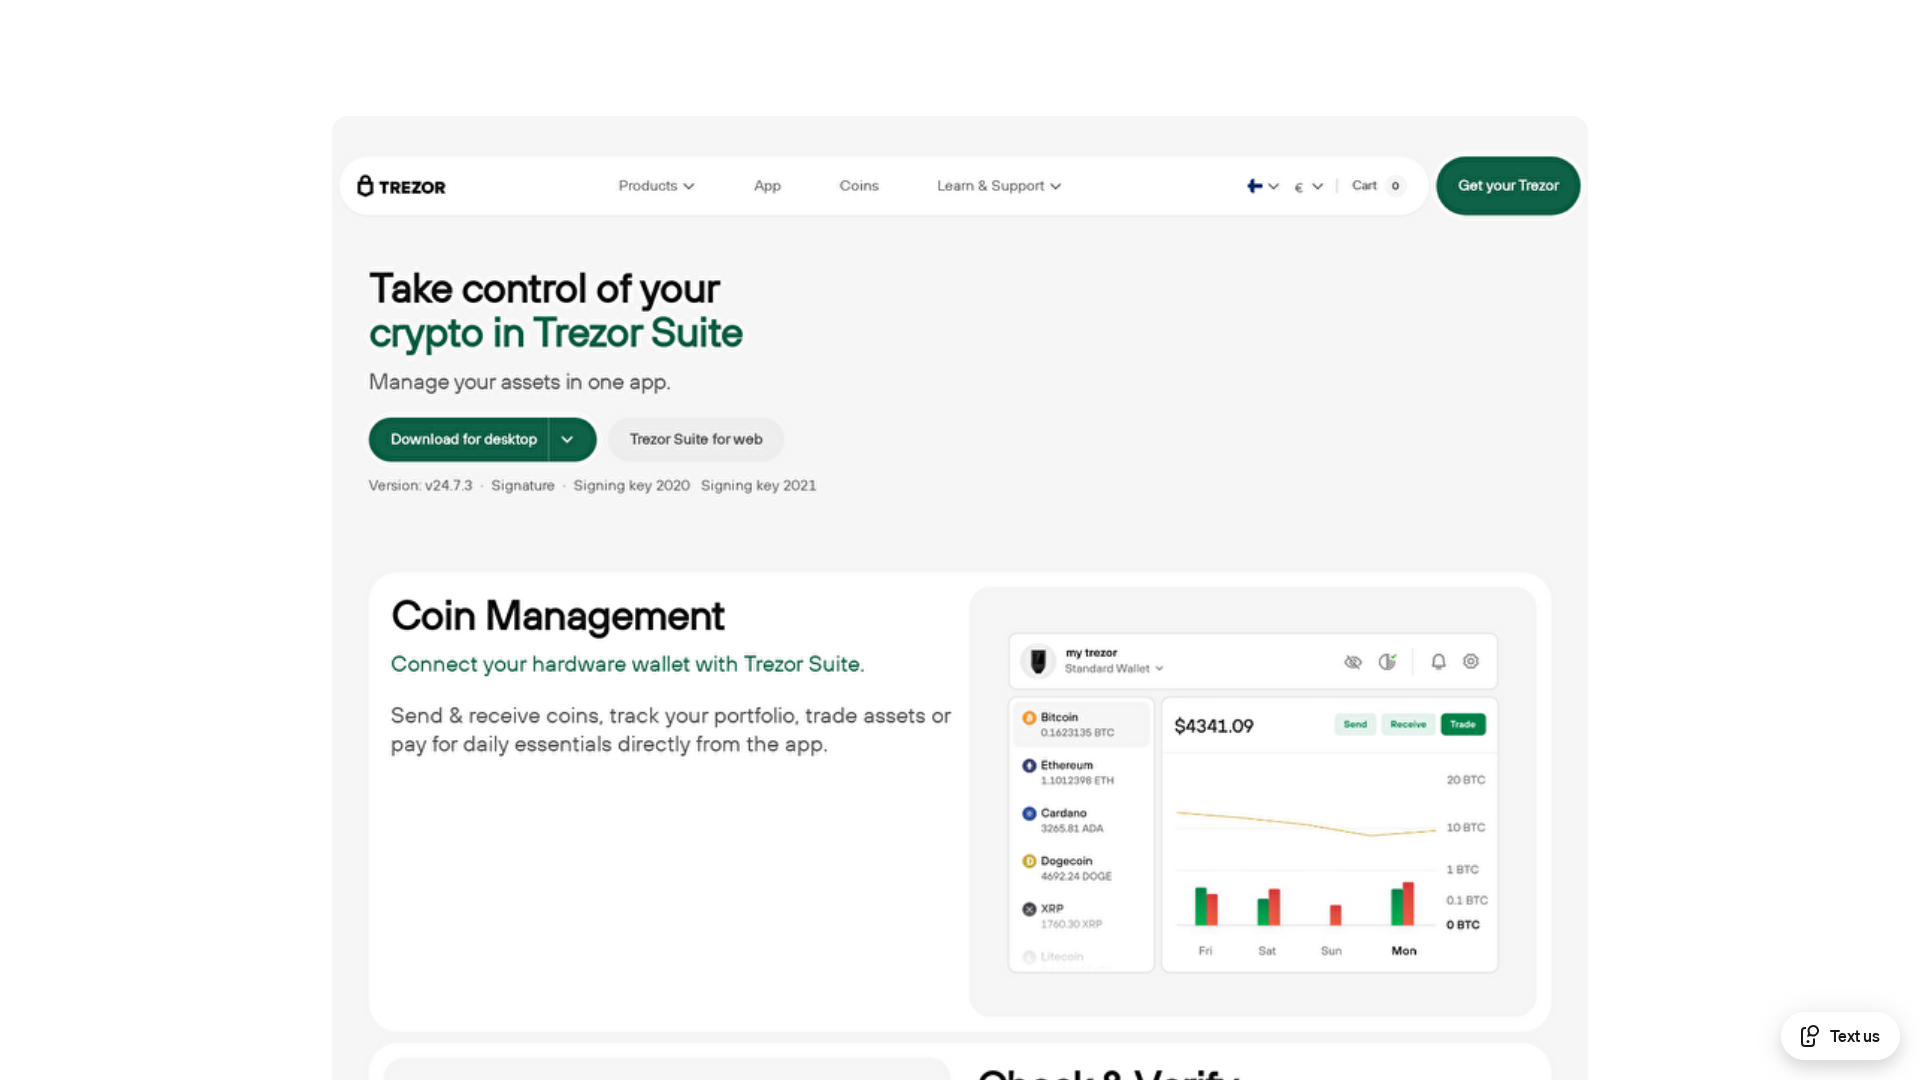The image size is (1920, 1080).
Task: Click the cart item count badge
Action: pos(1395,186)
